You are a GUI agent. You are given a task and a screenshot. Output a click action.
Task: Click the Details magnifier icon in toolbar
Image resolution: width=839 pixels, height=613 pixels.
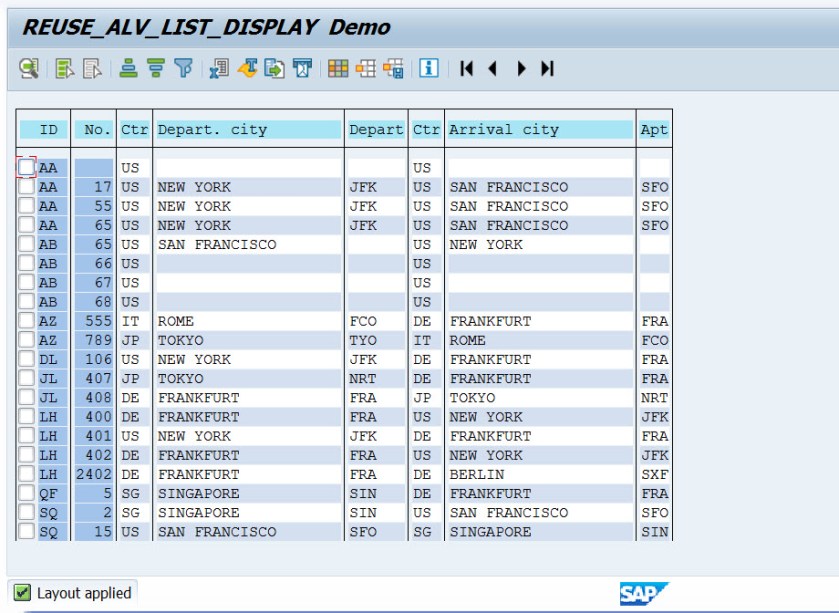[x=29, y=68]
